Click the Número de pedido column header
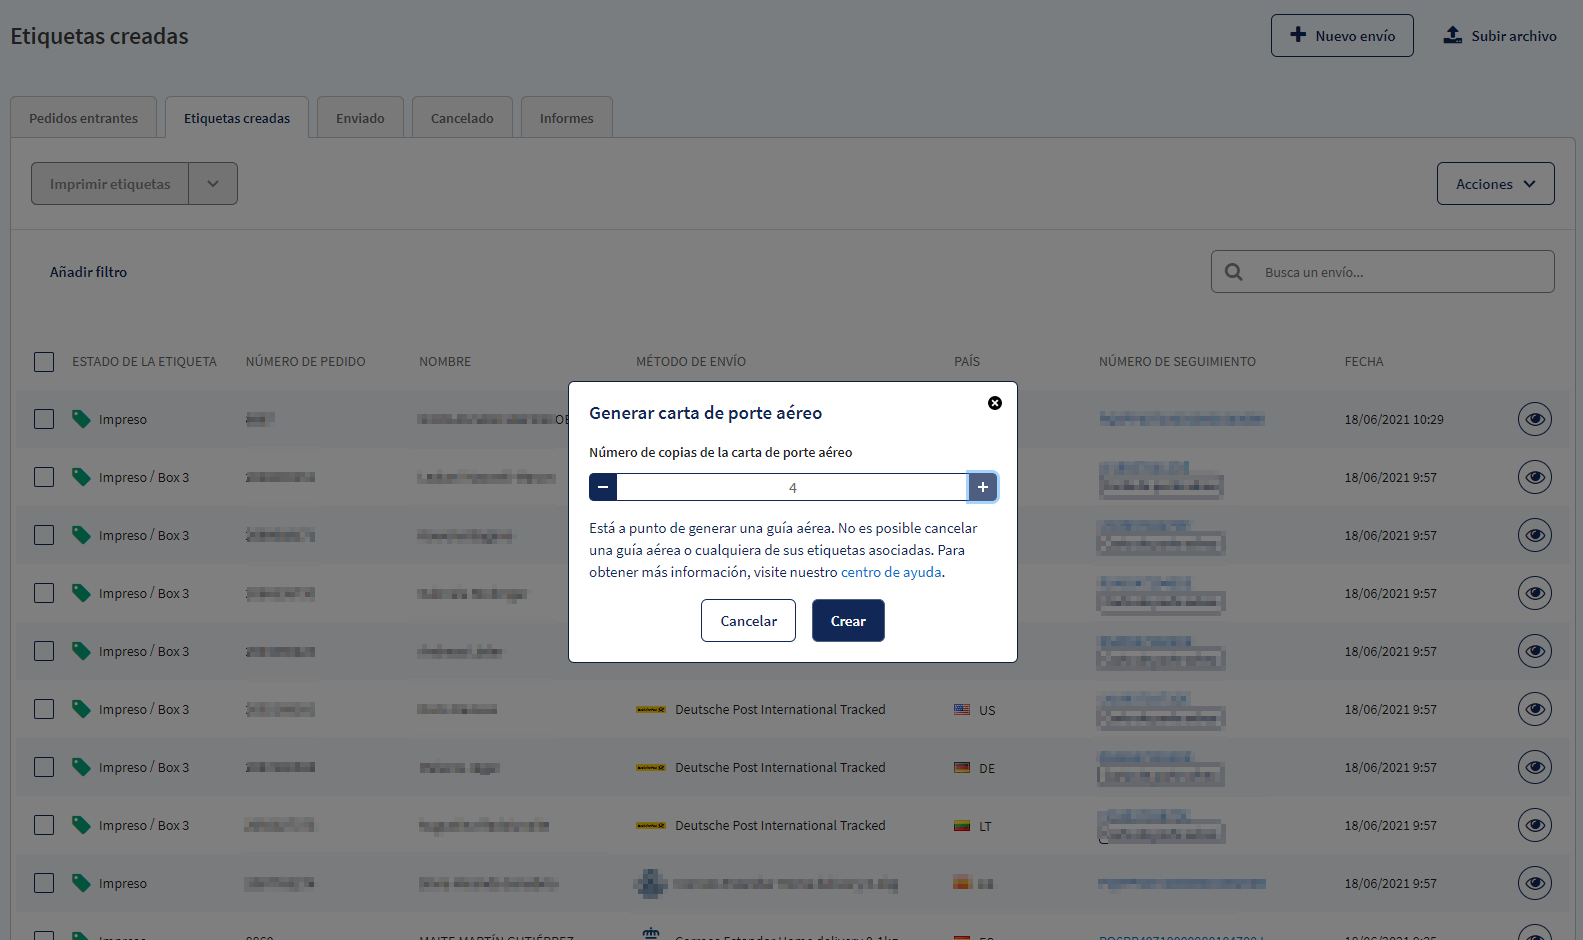 tap(305, 361)
